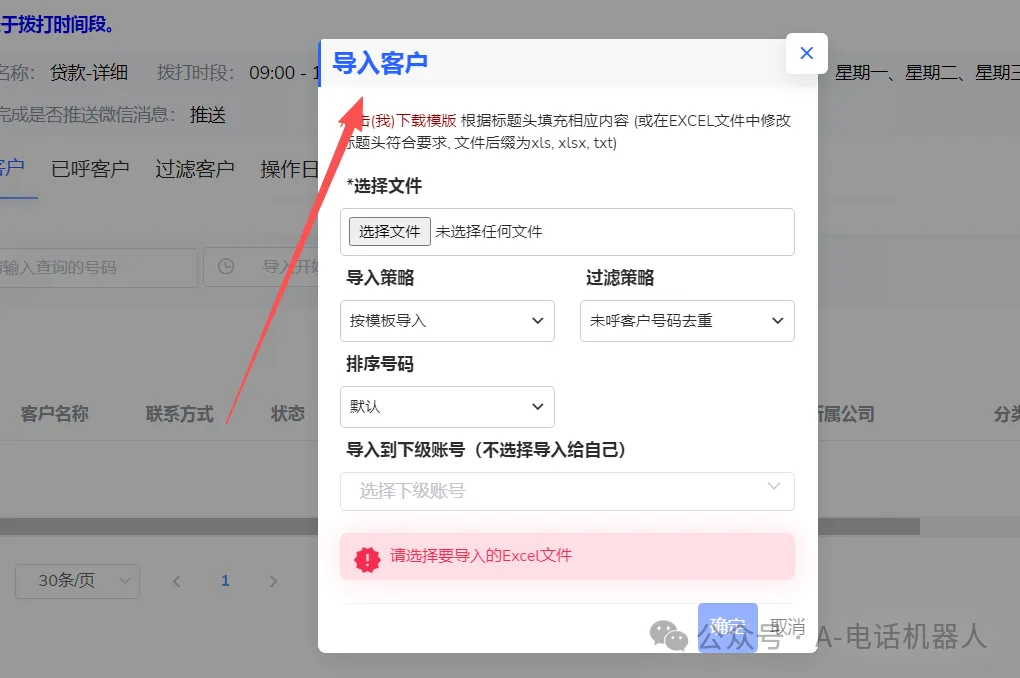Click the chevron inside the 30条/页 selector
Screen dimensions: 1020x678
[x=125, y=581]
